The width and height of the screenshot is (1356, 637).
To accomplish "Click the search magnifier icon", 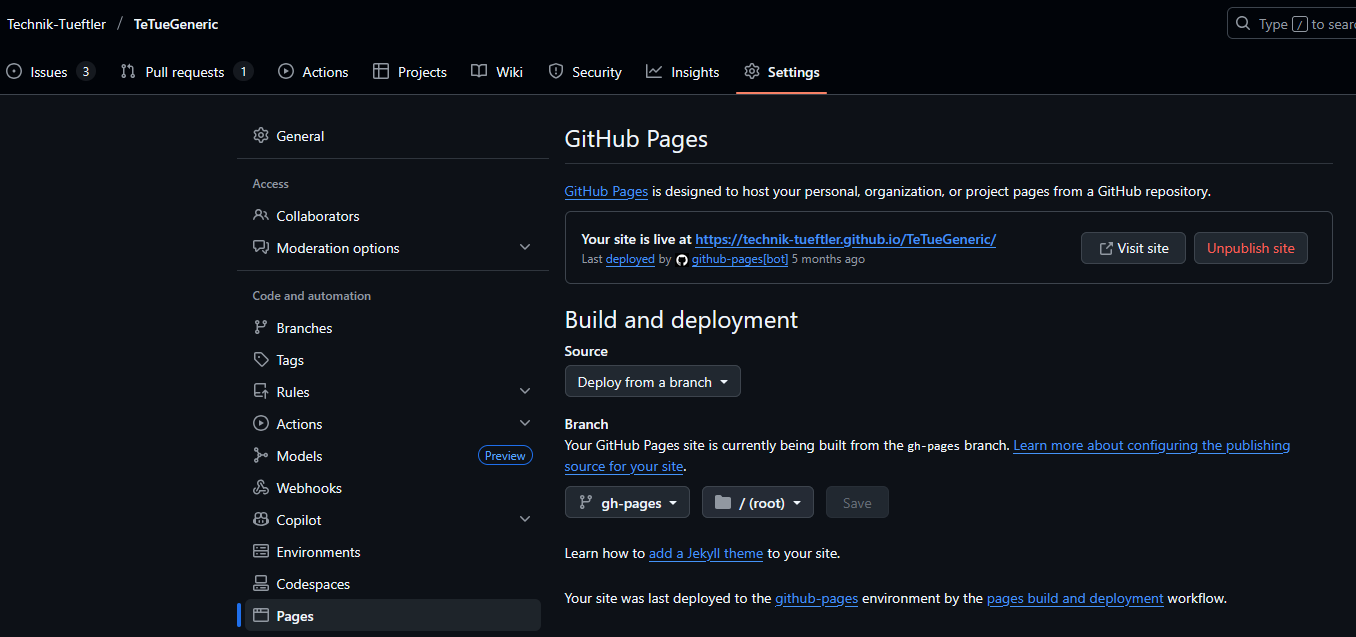I will point(1243,23).
